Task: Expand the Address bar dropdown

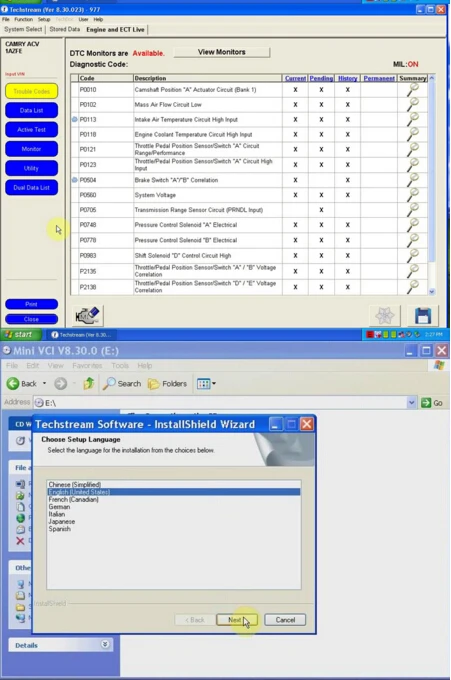Action: pyautogui.click(x=411, y=403)
